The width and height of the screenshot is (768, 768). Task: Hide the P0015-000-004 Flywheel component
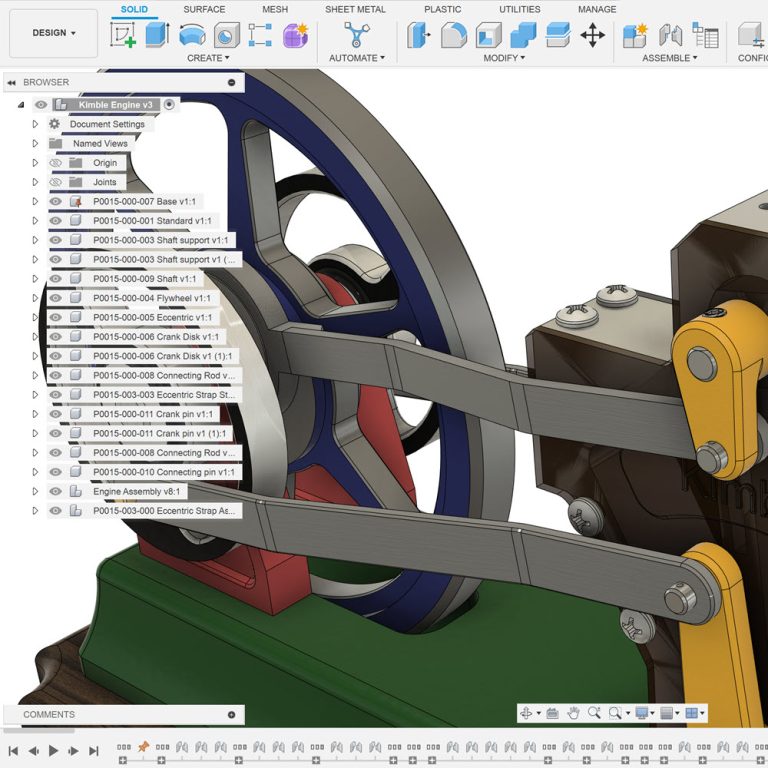tap(56, 298)
